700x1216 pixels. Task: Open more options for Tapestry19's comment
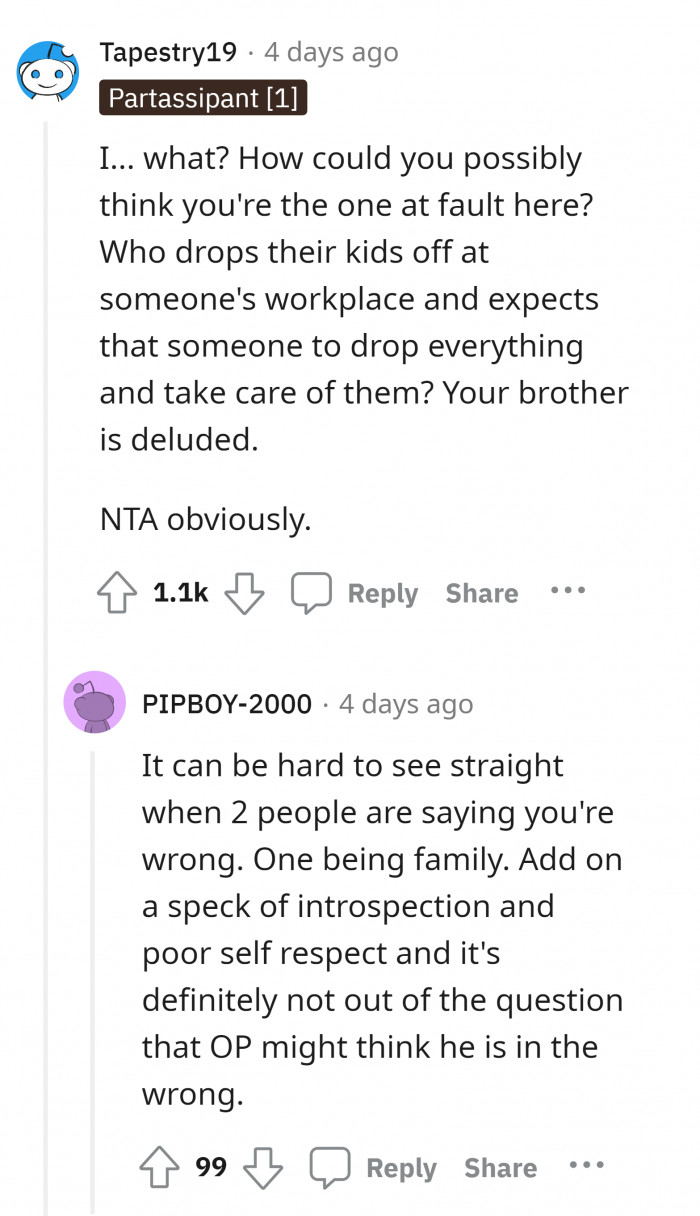tap(567, 590)
